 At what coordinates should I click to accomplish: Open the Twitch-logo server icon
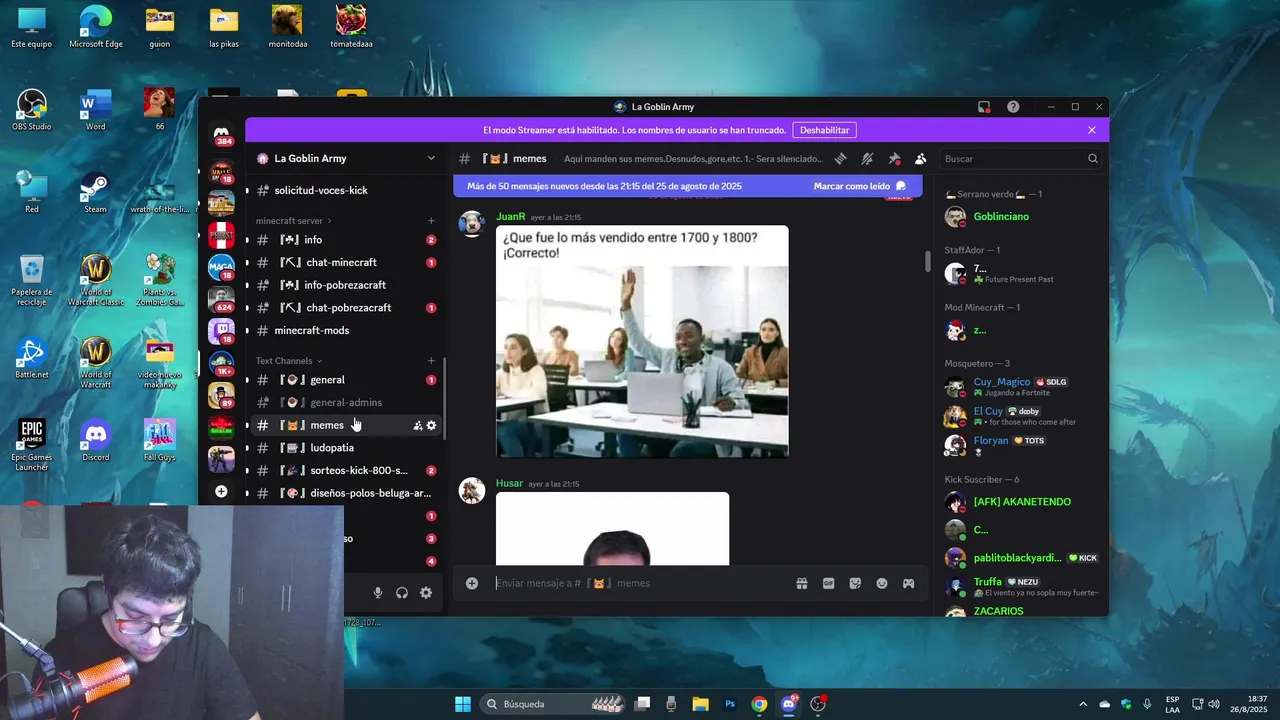point(221,331)
